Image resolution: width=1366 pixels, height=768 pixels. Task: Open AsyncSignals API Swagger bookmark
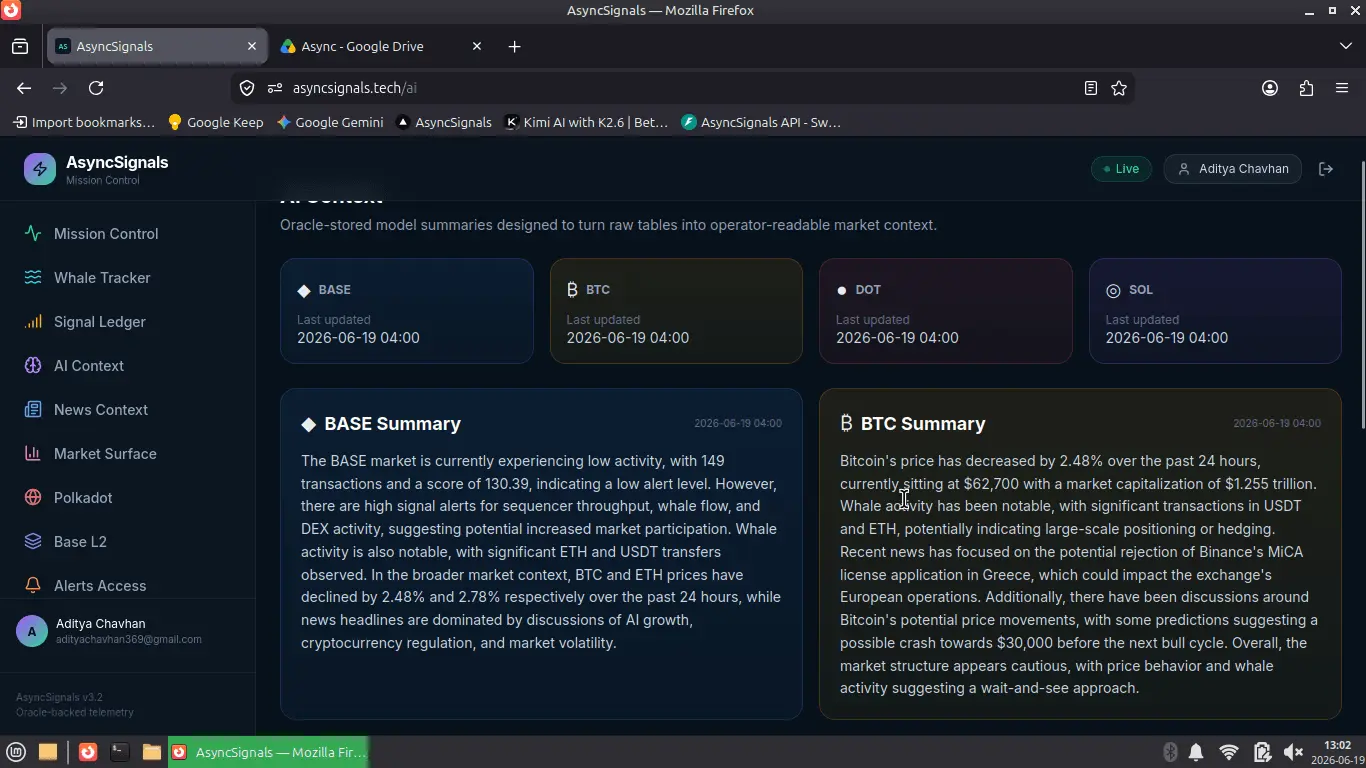(x=761, y=122)
